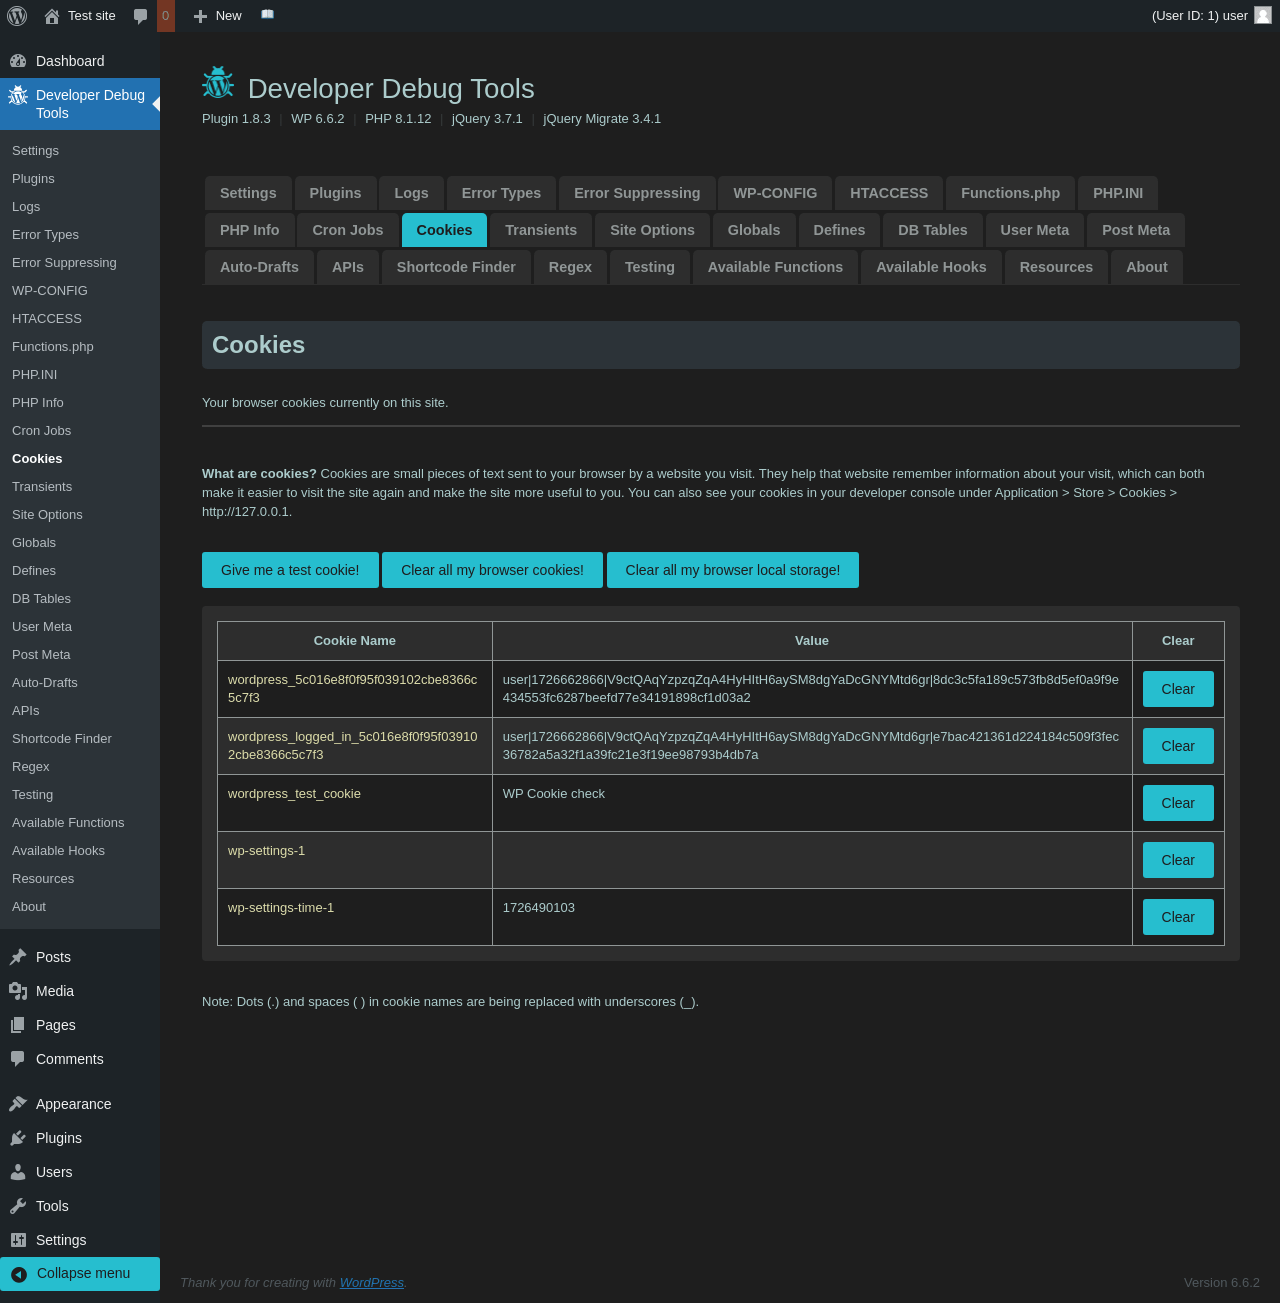Open the WP-CONFIG tab
Screen dimensions: 1280x1303
coord(775,193)
